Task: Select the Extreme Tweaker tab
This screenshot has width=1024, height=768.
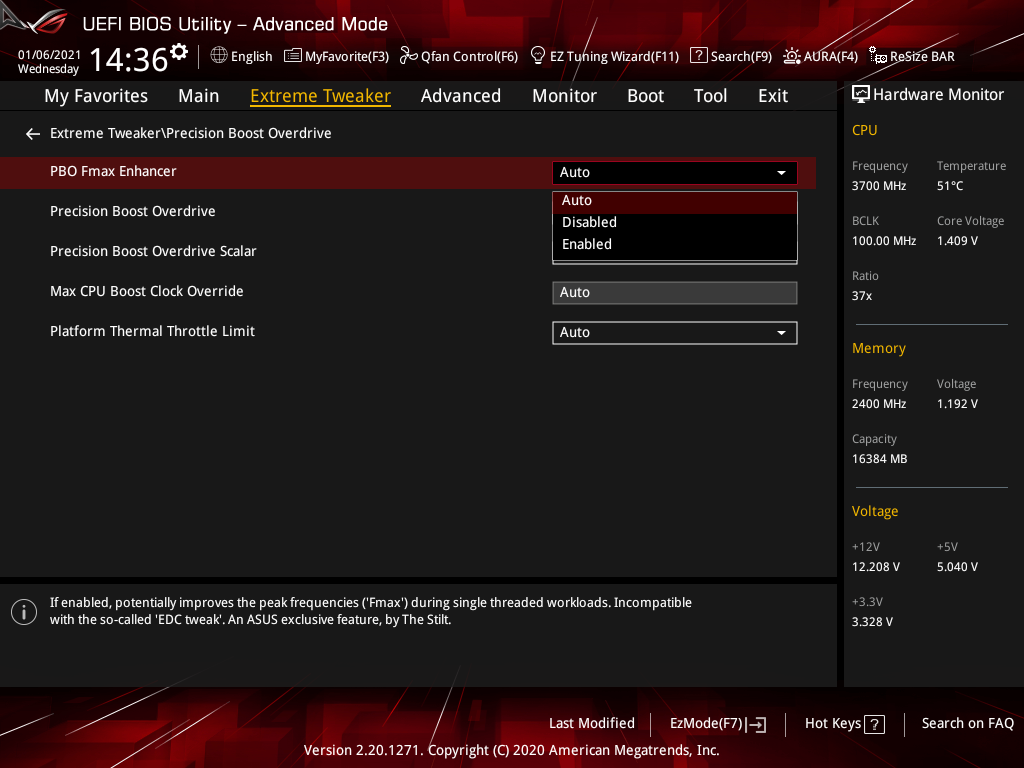Action: tap(320, 96)
